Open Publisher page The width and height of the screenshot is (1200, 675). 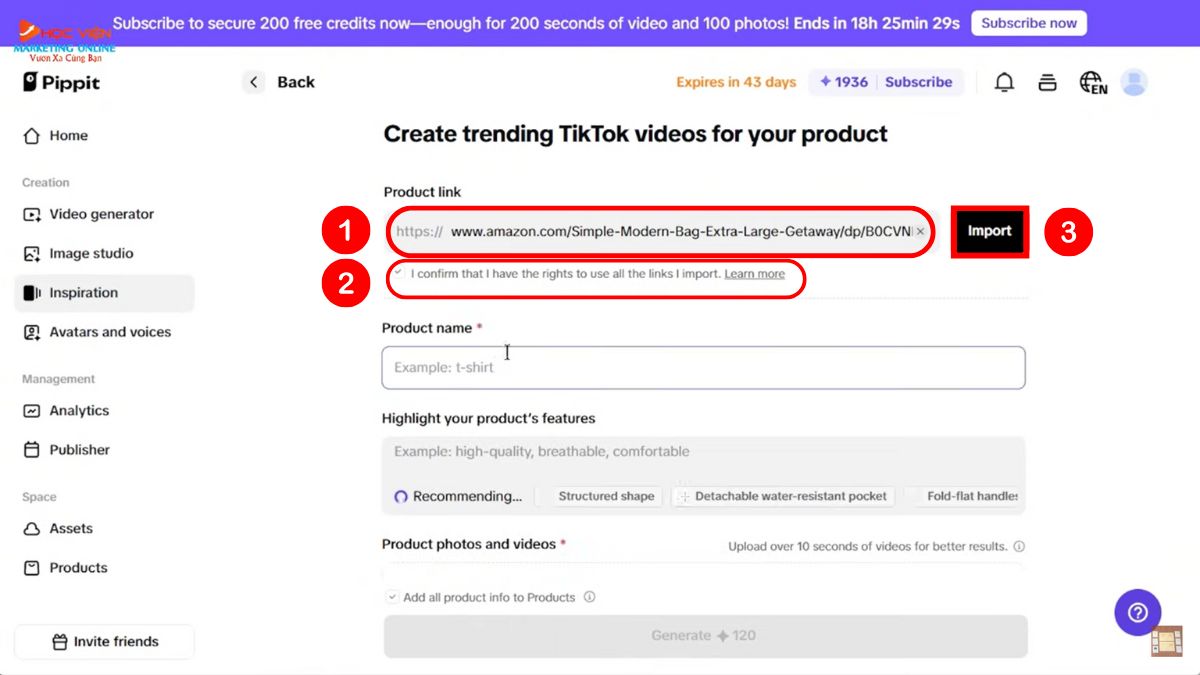pos(104,450)
